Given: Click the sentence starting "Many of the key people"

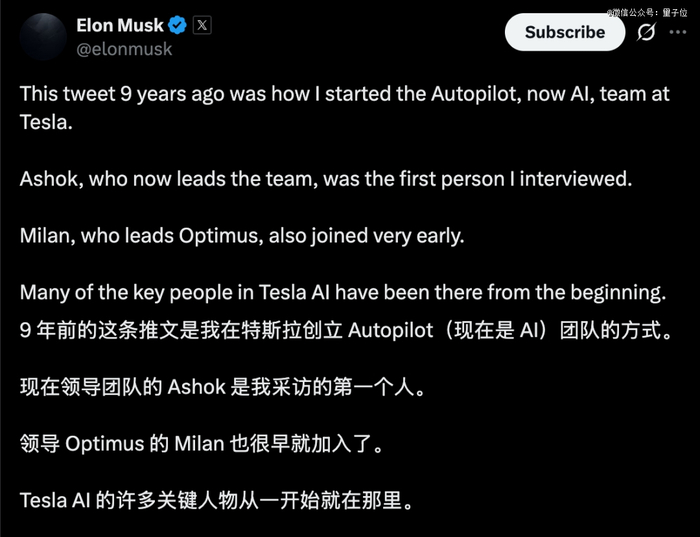Looking at the screenshot, I should [x=343, y=293].
